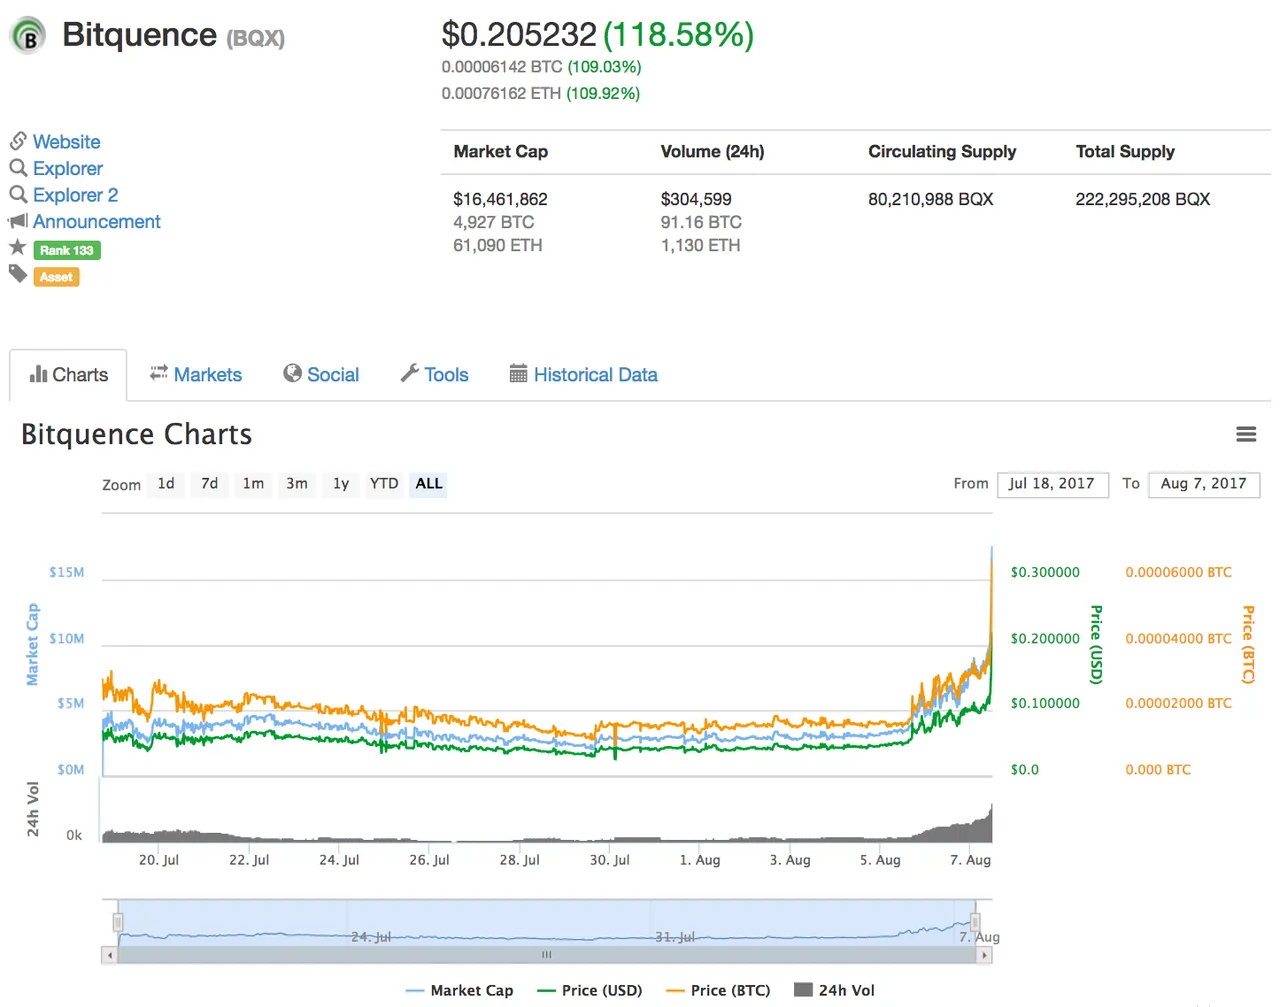
Task: Click the Bitquence coin logo
Action: [29, 36]
